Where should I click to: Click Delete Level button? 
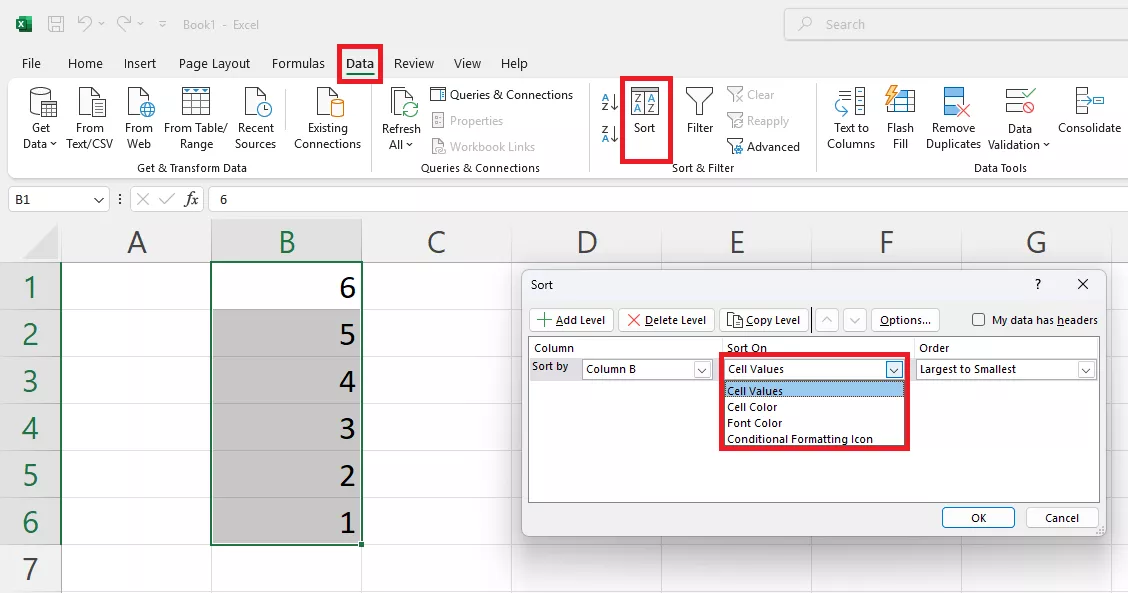click(667, 320)
